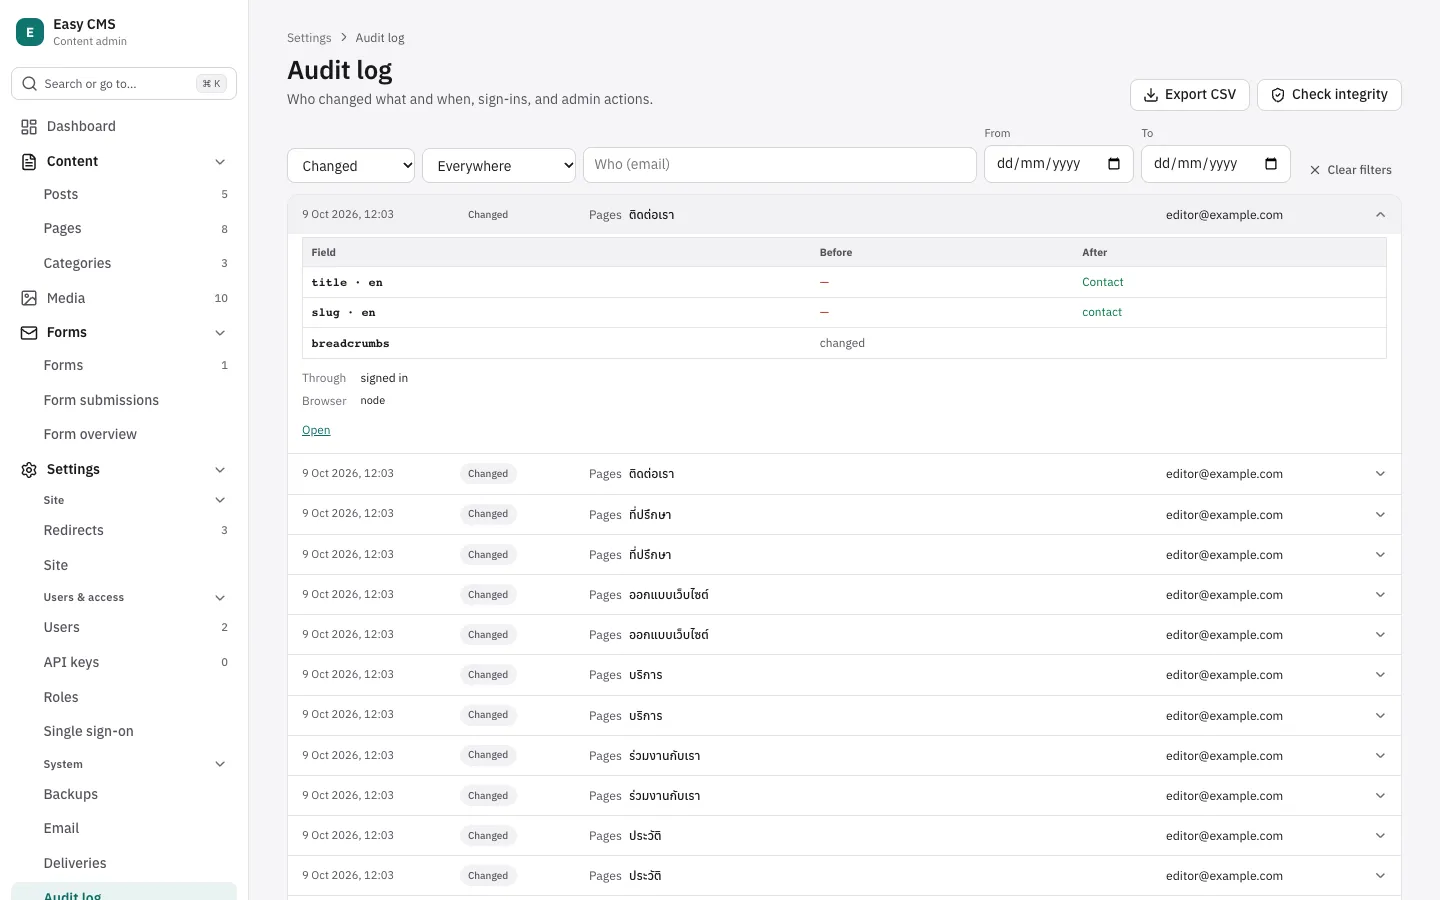Click the second ติดต่อเรา page entry
The image size is (1440, 900).
(844, 474)
